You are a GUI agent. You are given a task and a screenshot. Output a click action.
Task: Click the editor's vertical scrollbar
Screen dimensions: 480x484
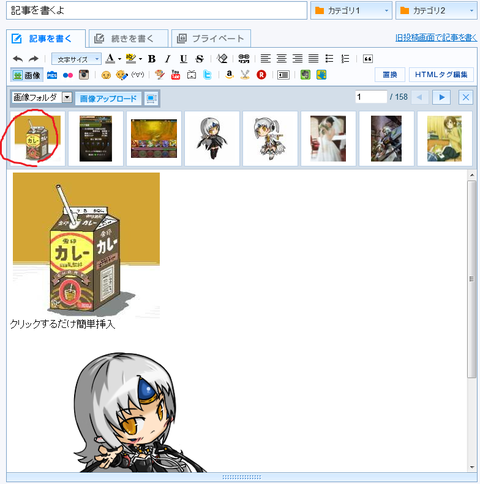[472, 279]
